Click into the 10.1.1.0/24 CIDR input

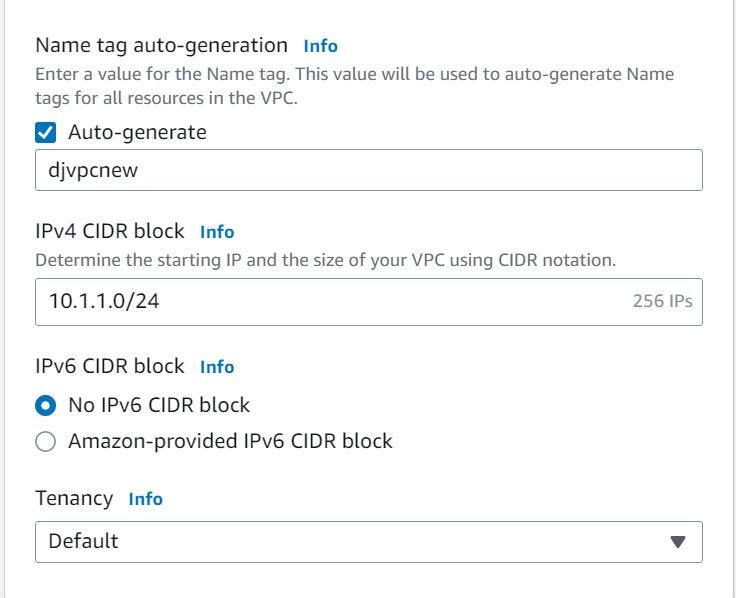(x=330, y=301)
